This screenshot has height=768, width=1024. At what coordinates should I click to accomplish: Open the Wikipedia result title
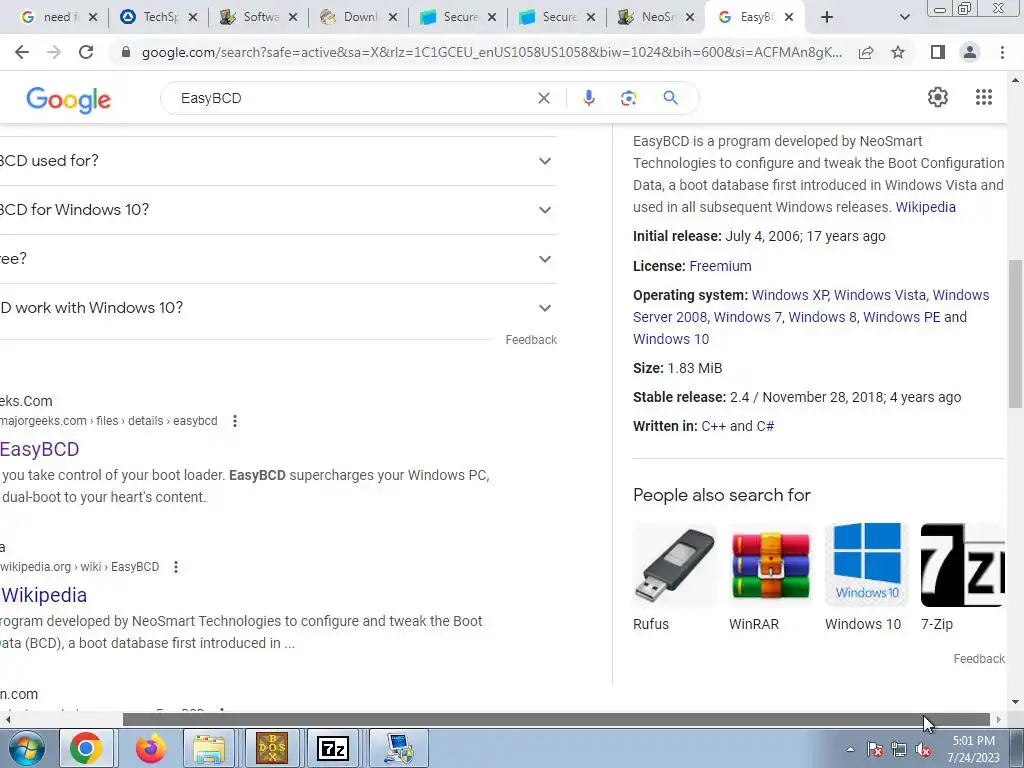(44, 595)
